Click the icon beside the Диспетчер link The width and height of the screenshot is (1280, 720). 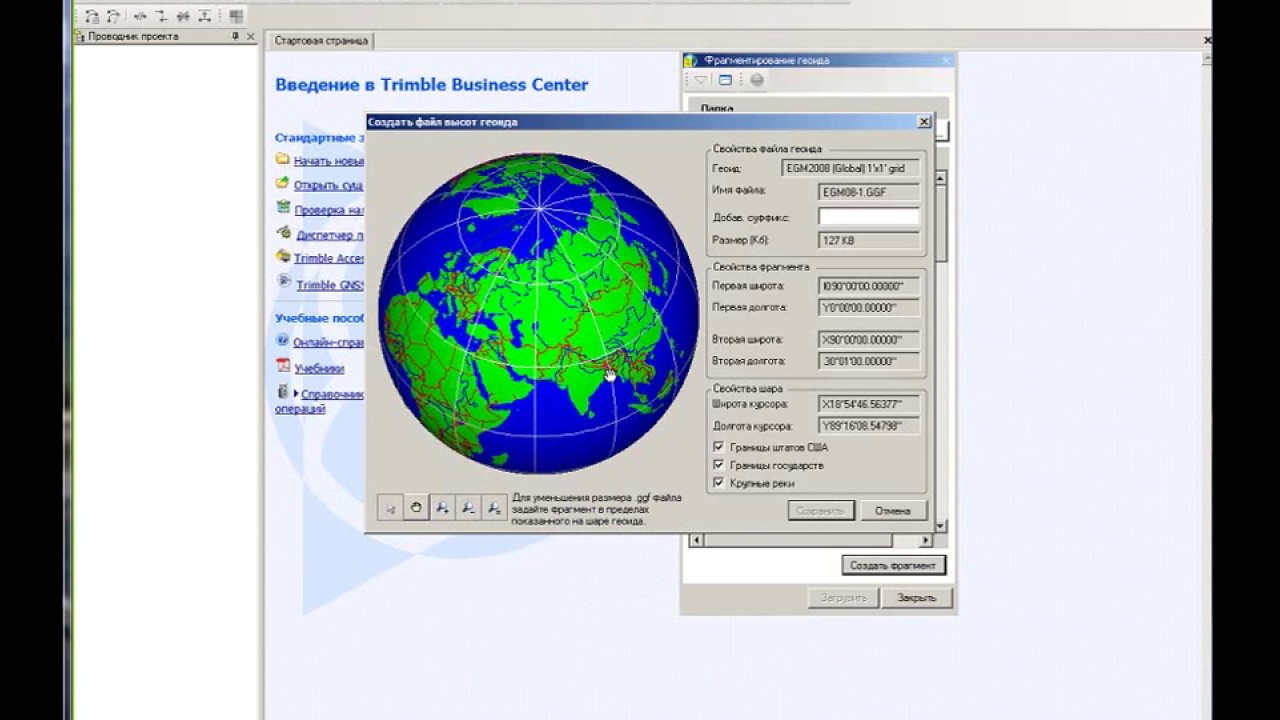point(284,233)
